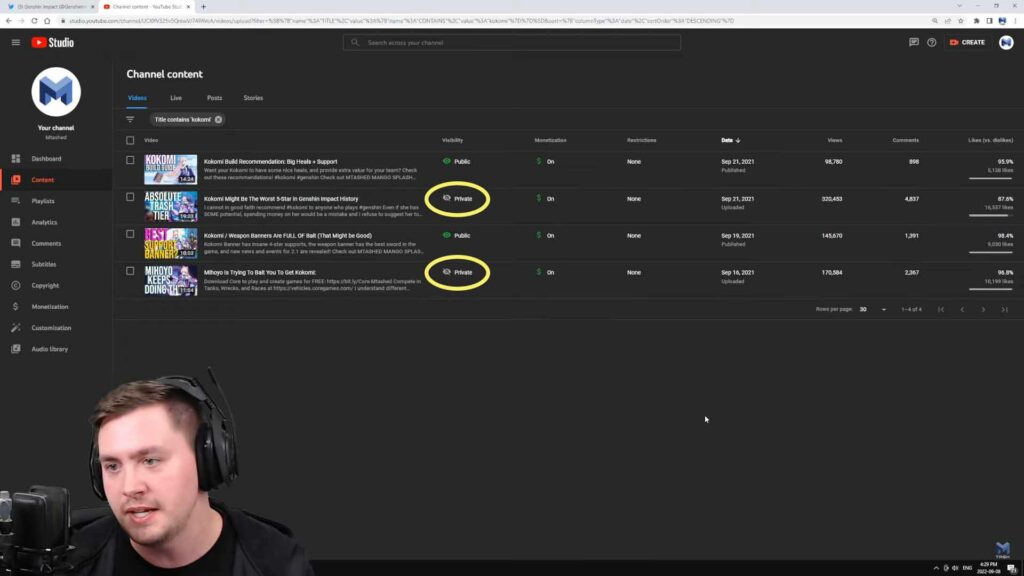The image size is (1024, 576).
Task: Sort by the Date column header
Action: pos(729,140)
